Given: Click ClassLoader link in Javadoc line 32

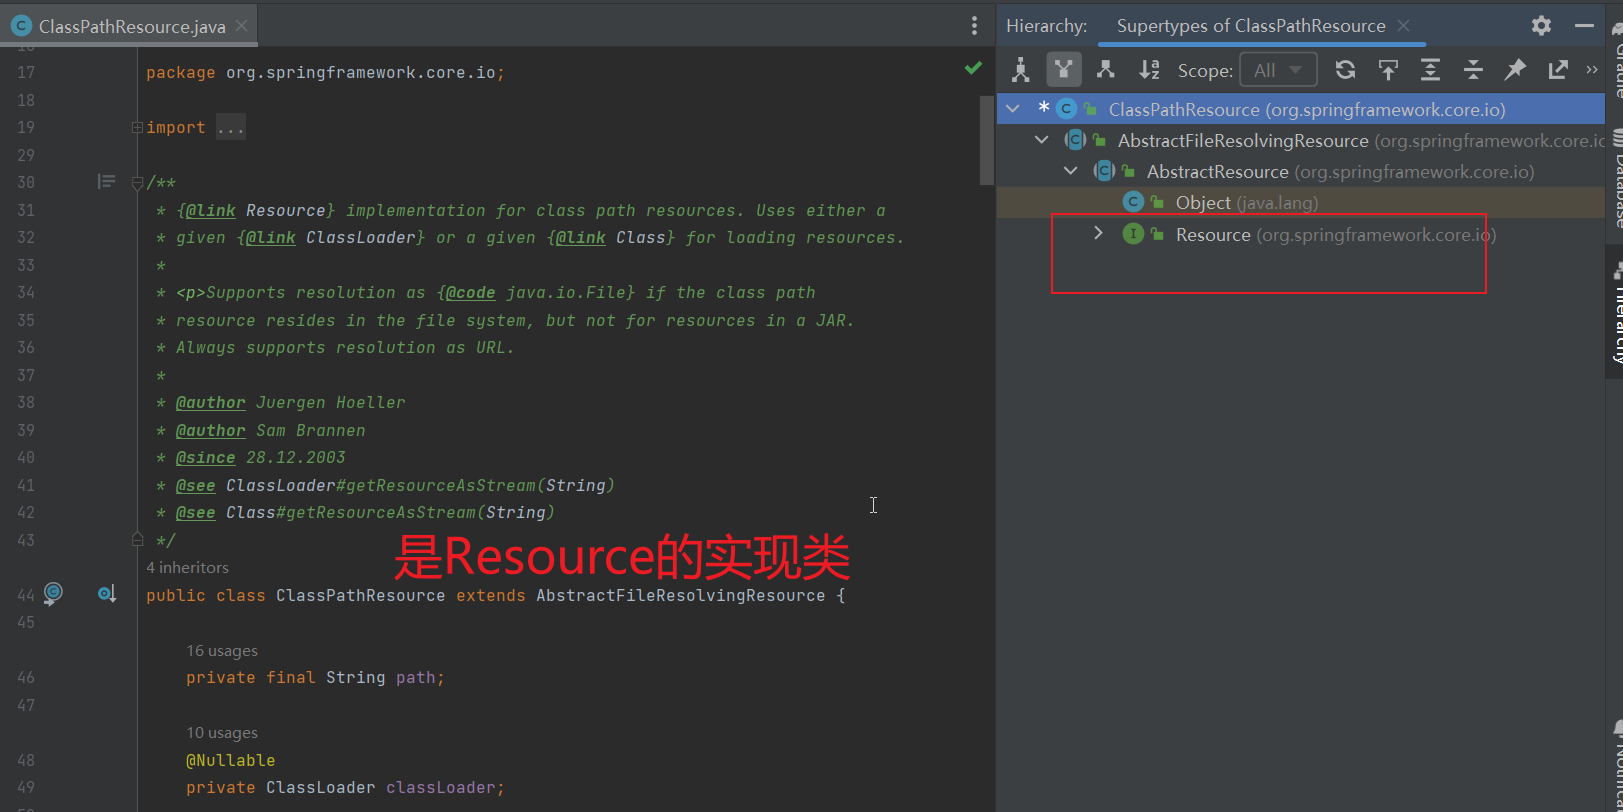Looking at the screenshot, I should [360, 237].
